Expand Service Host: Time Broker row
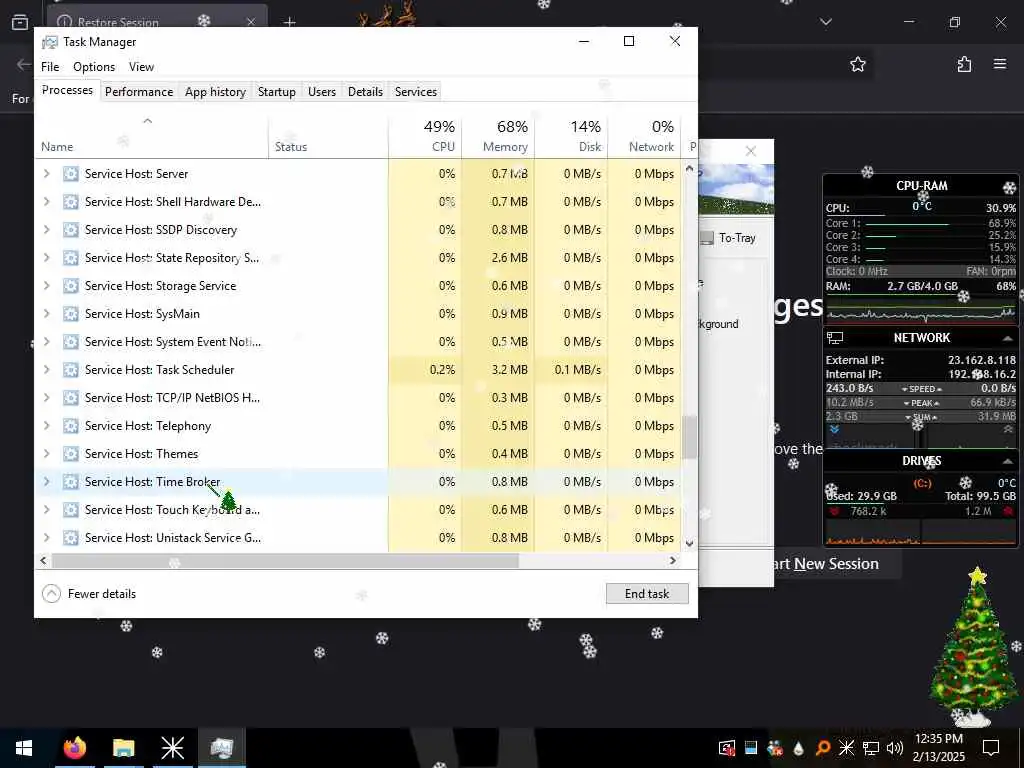Screen dimensions: 1024x768 click(x=46, y=482)
